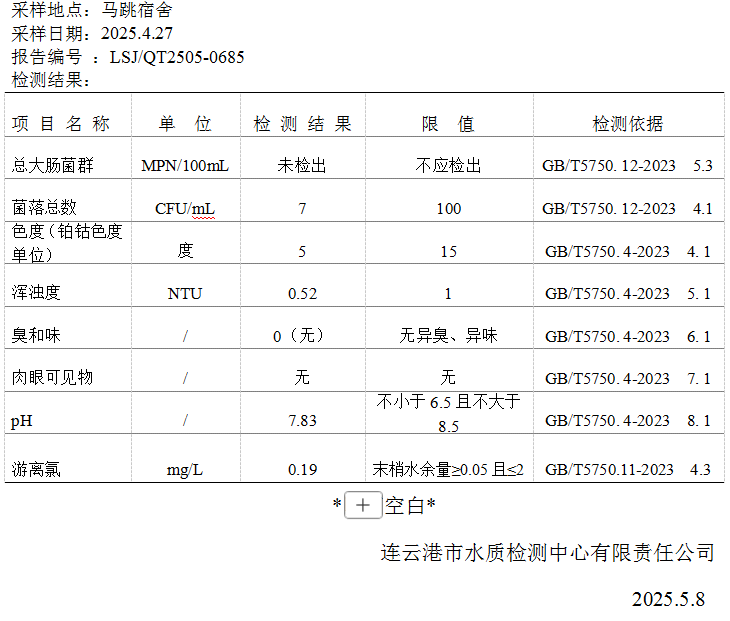The height and width of the screenshot is (621, 730).
Task: Click the pH result value 7.83
Action: coord(302,421)
